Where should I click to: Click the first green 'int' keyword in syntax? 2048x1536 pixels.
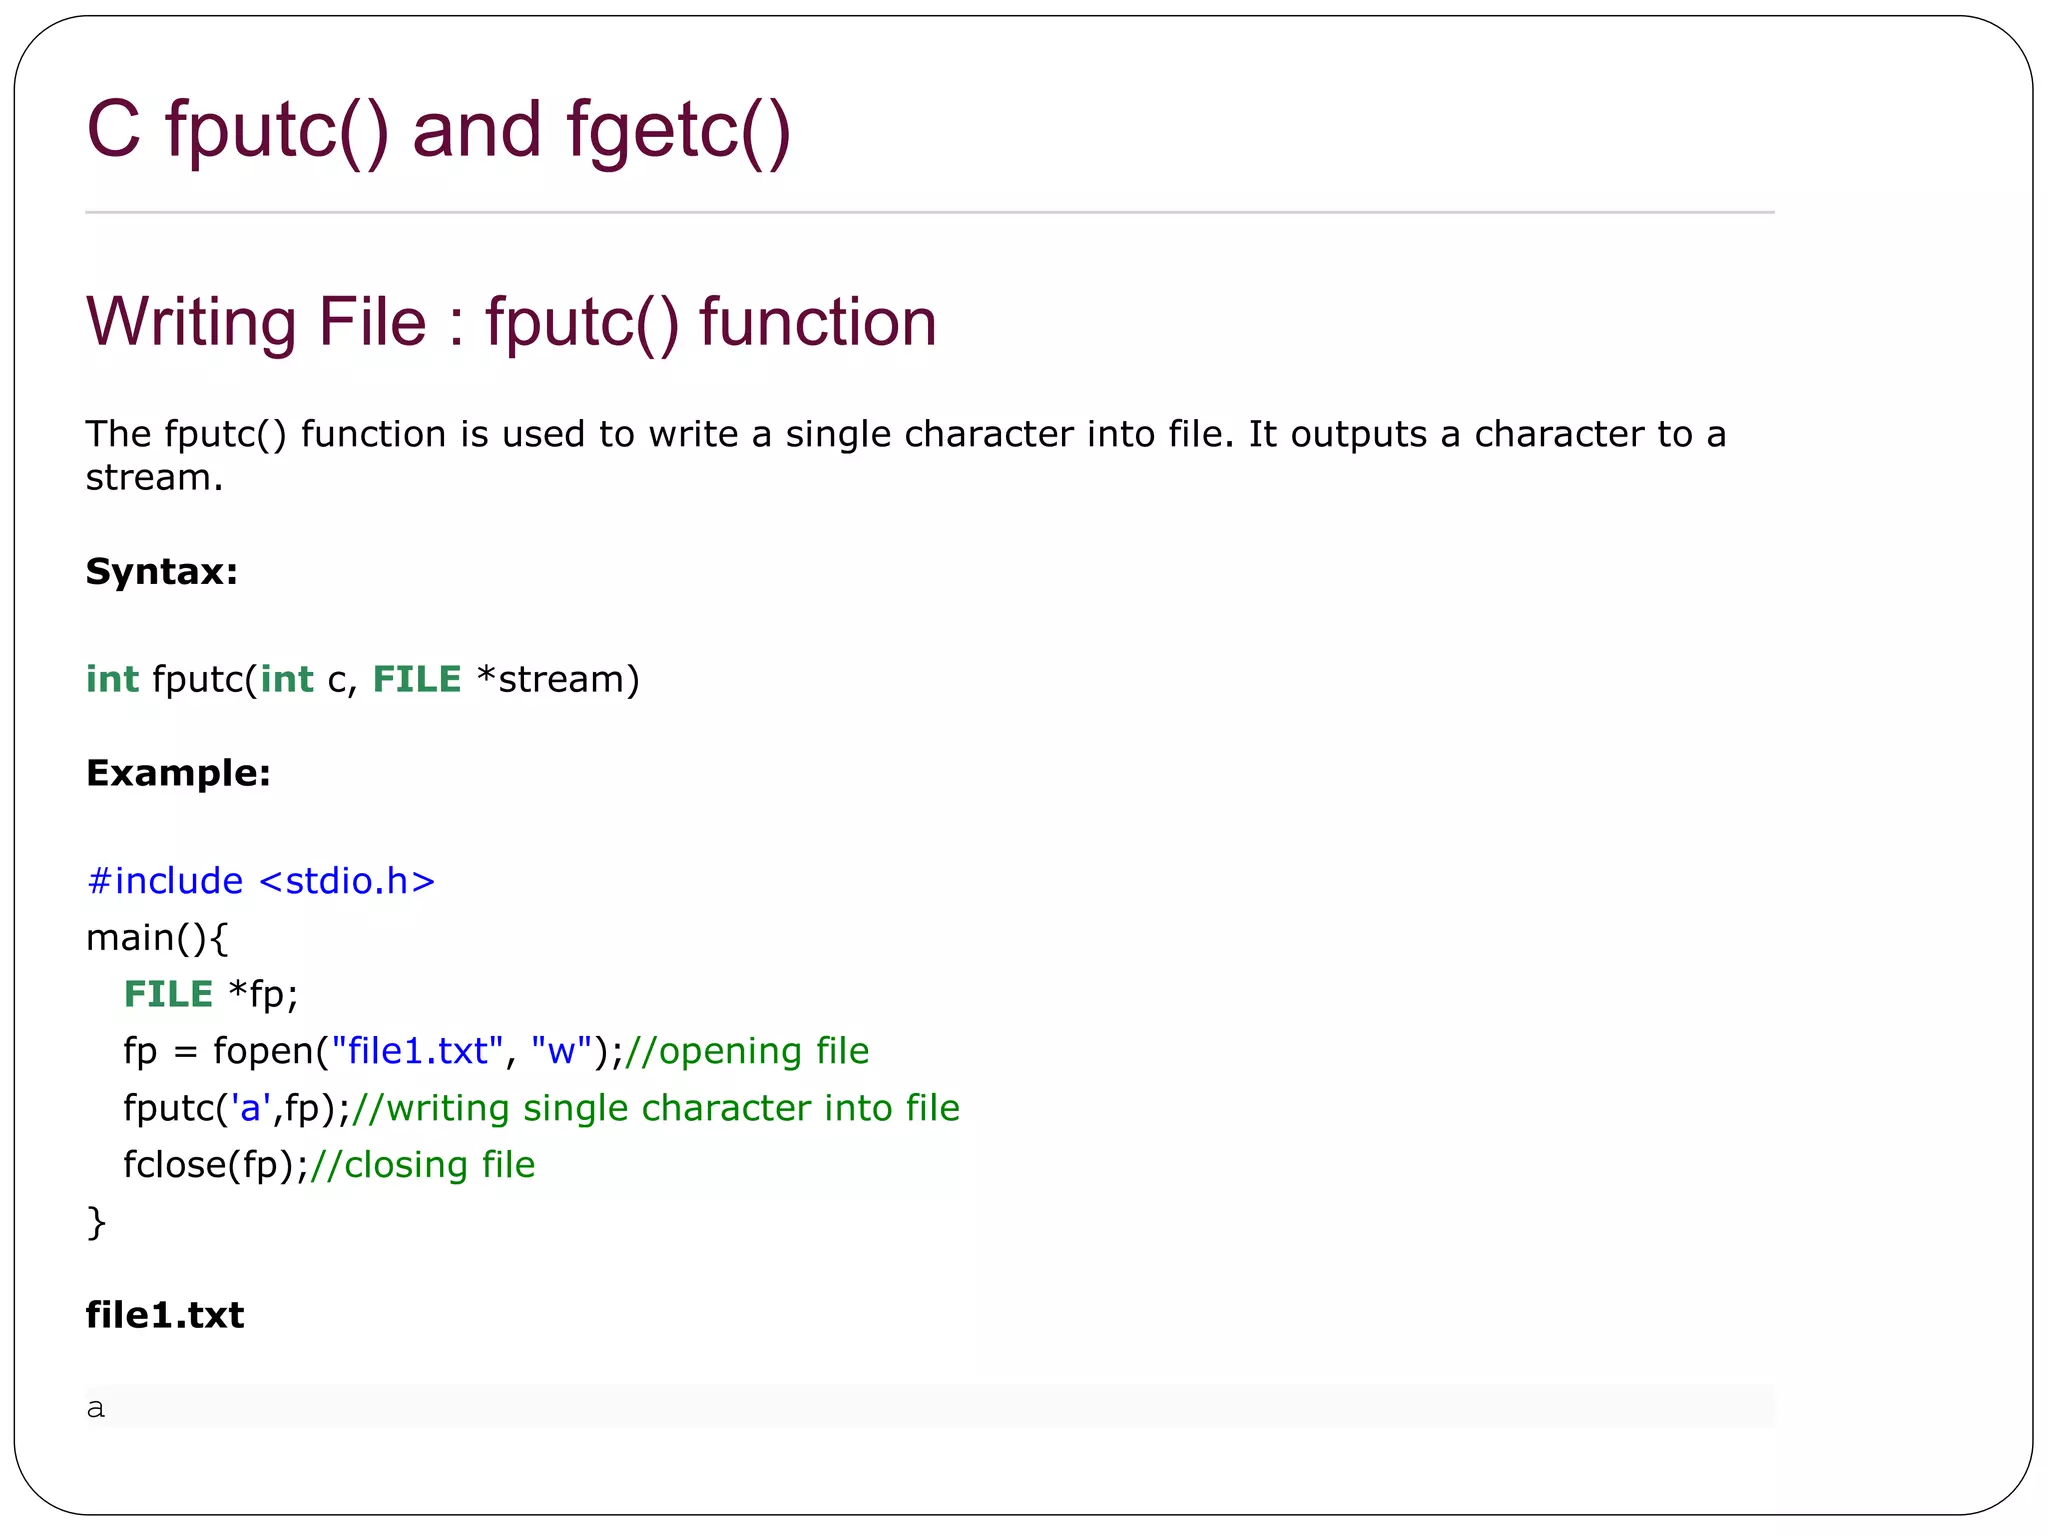[x=112, y=679]
